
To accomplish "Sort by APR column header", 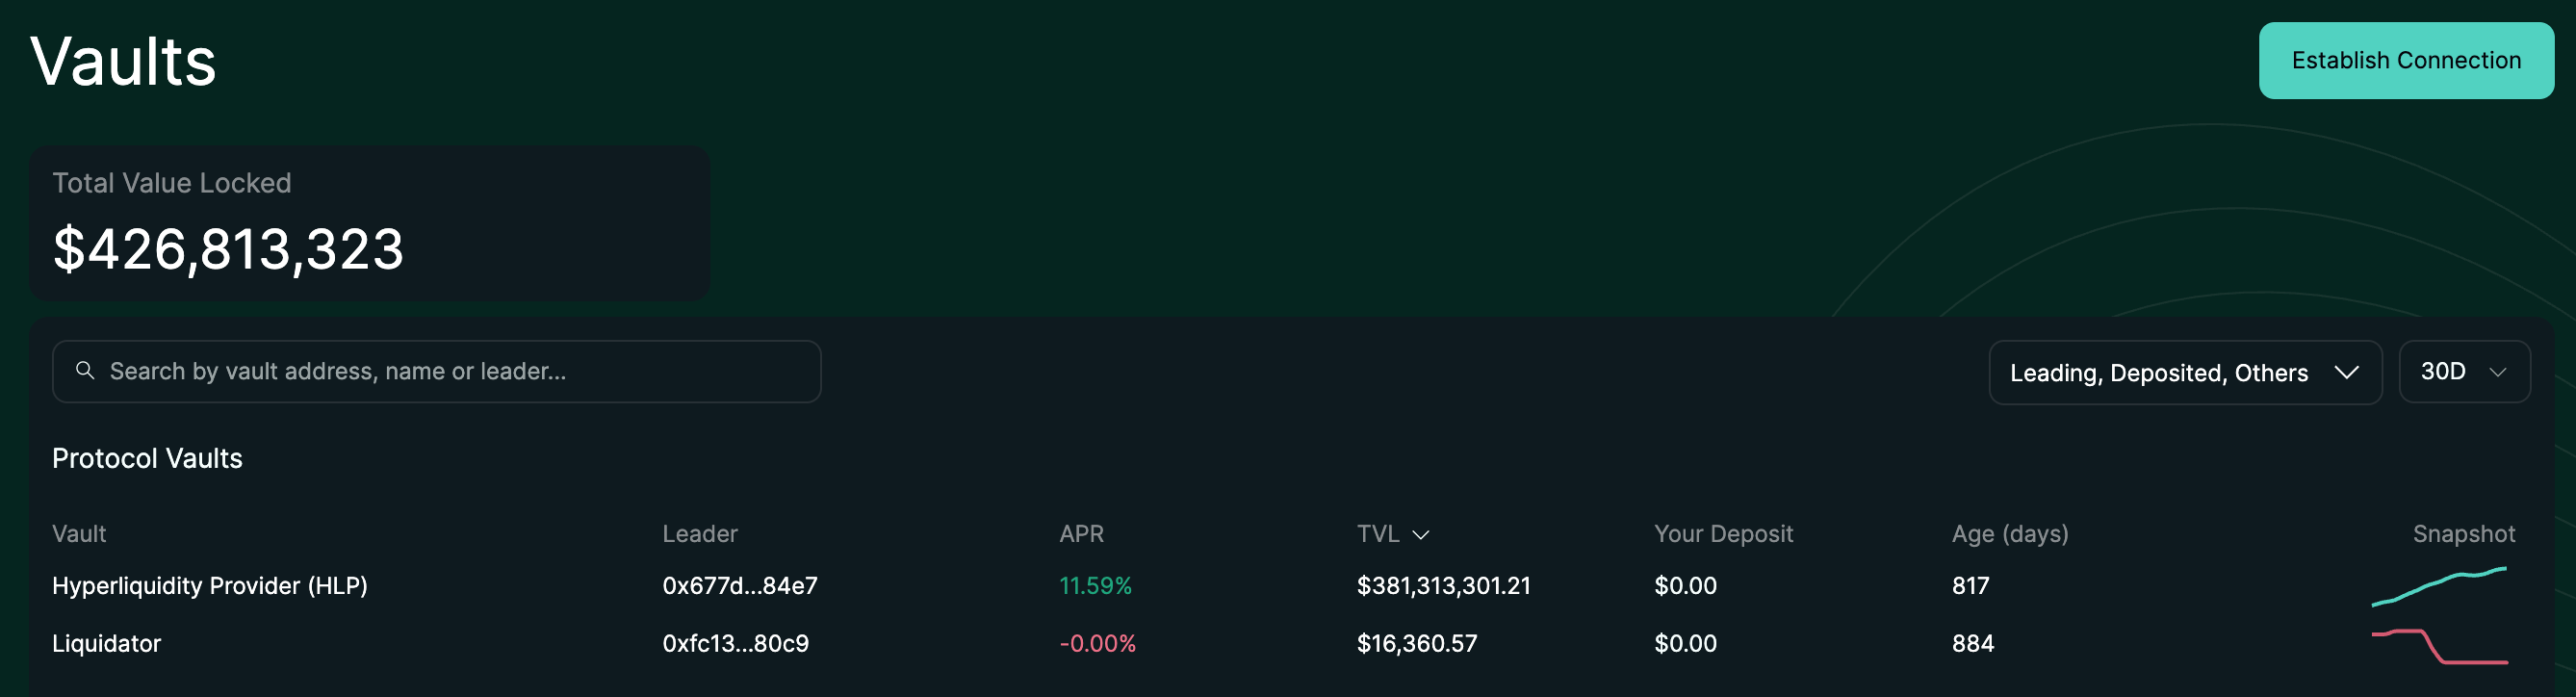I will click(1081, 534).
